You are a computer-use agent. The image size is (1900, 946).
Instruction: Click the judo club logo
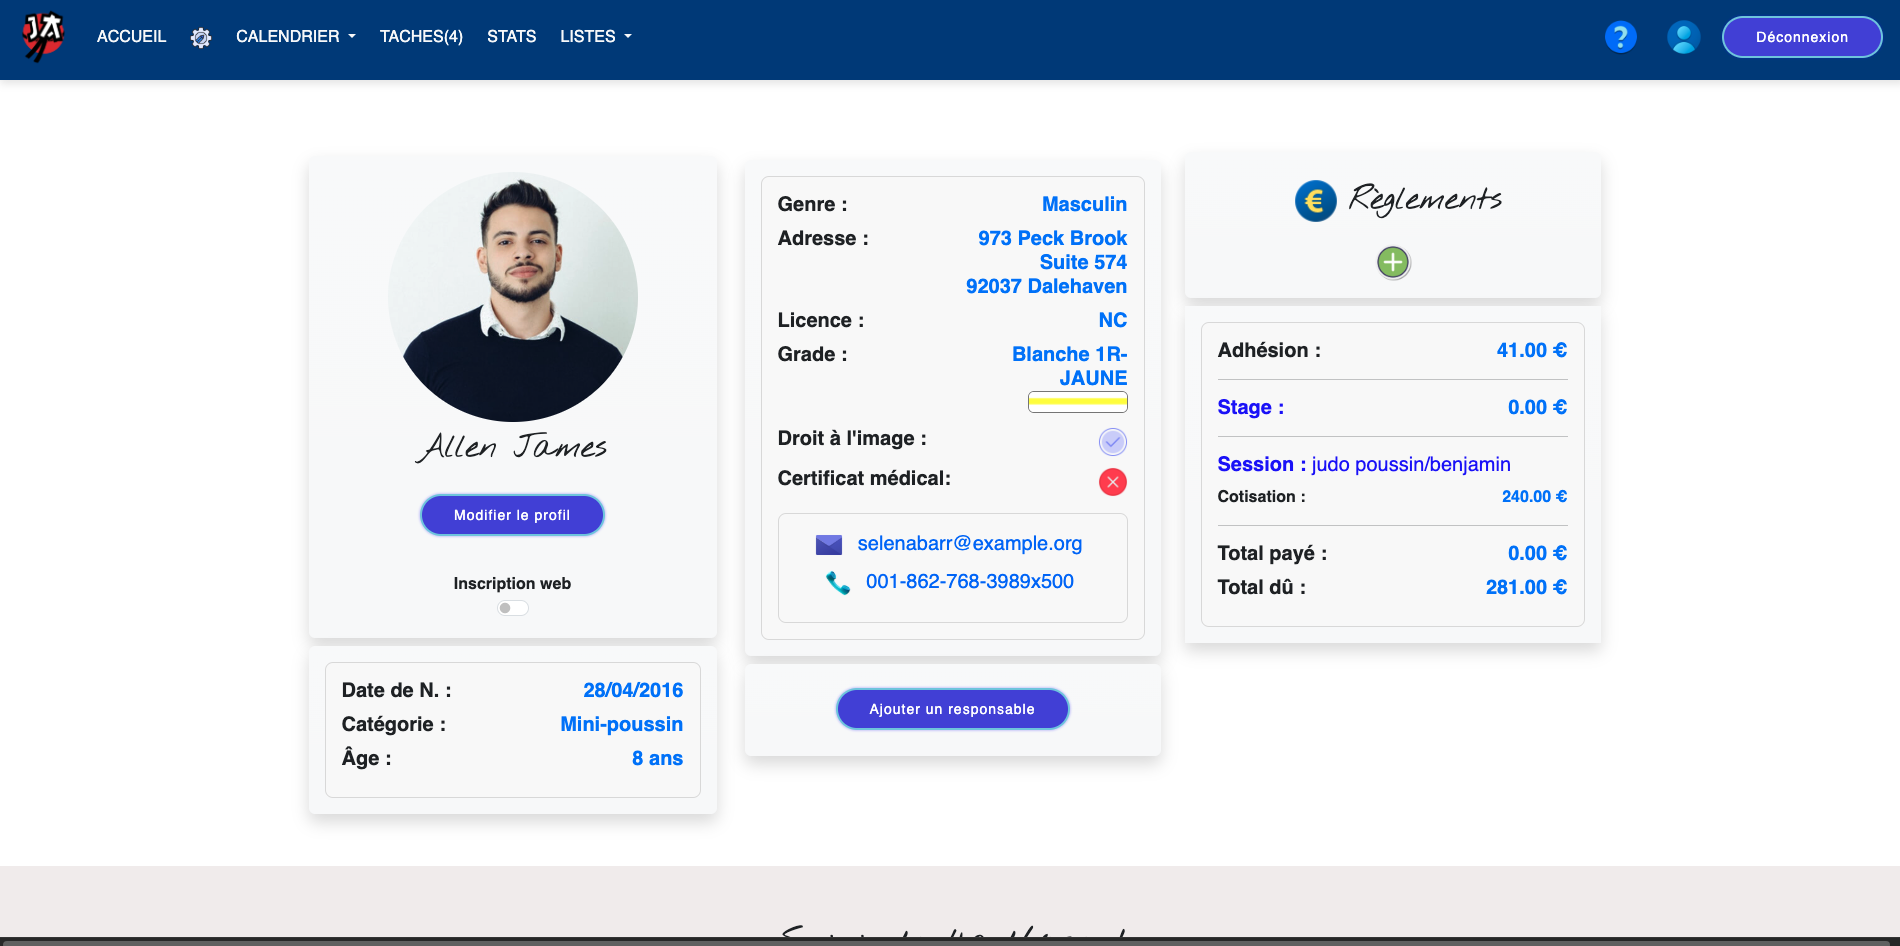pyautogui.click(x=44, y=37)
